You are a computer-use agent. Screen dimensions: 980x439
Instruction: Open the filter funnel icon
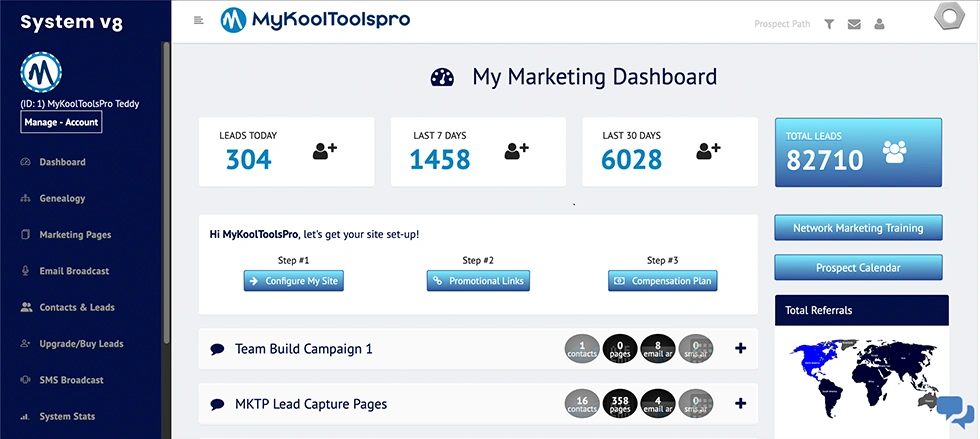(x=829, y=24)
